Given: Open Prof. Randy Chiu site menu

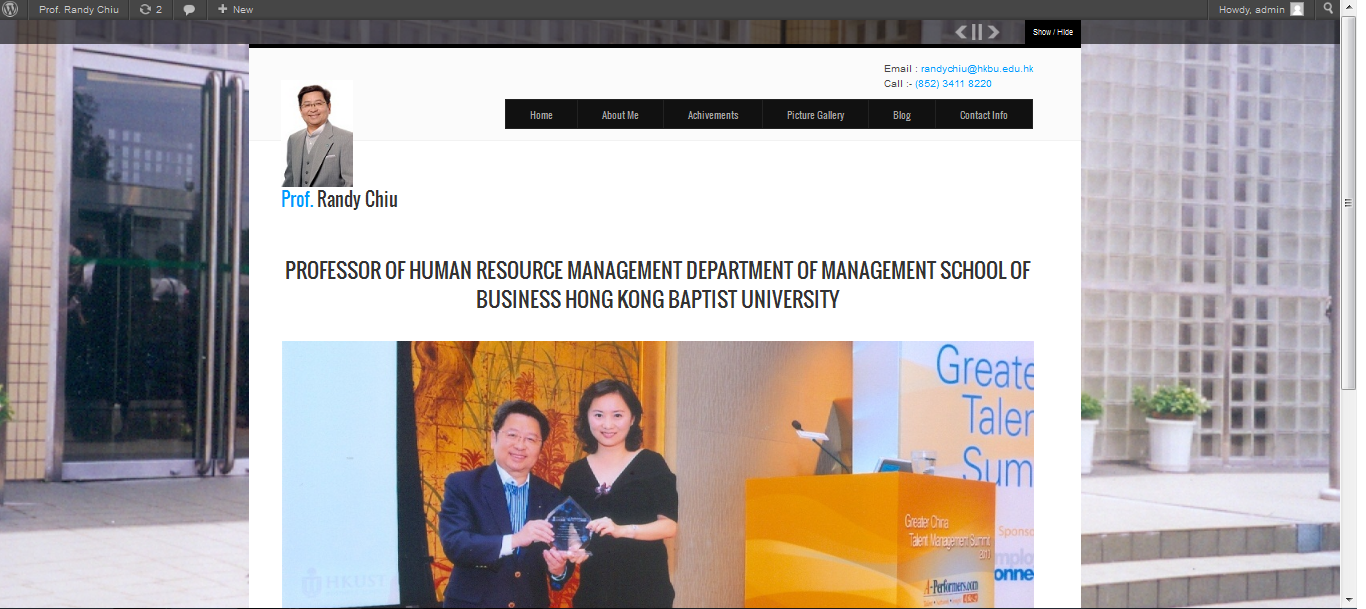Looking at the screenshot, I should (78, 9).
